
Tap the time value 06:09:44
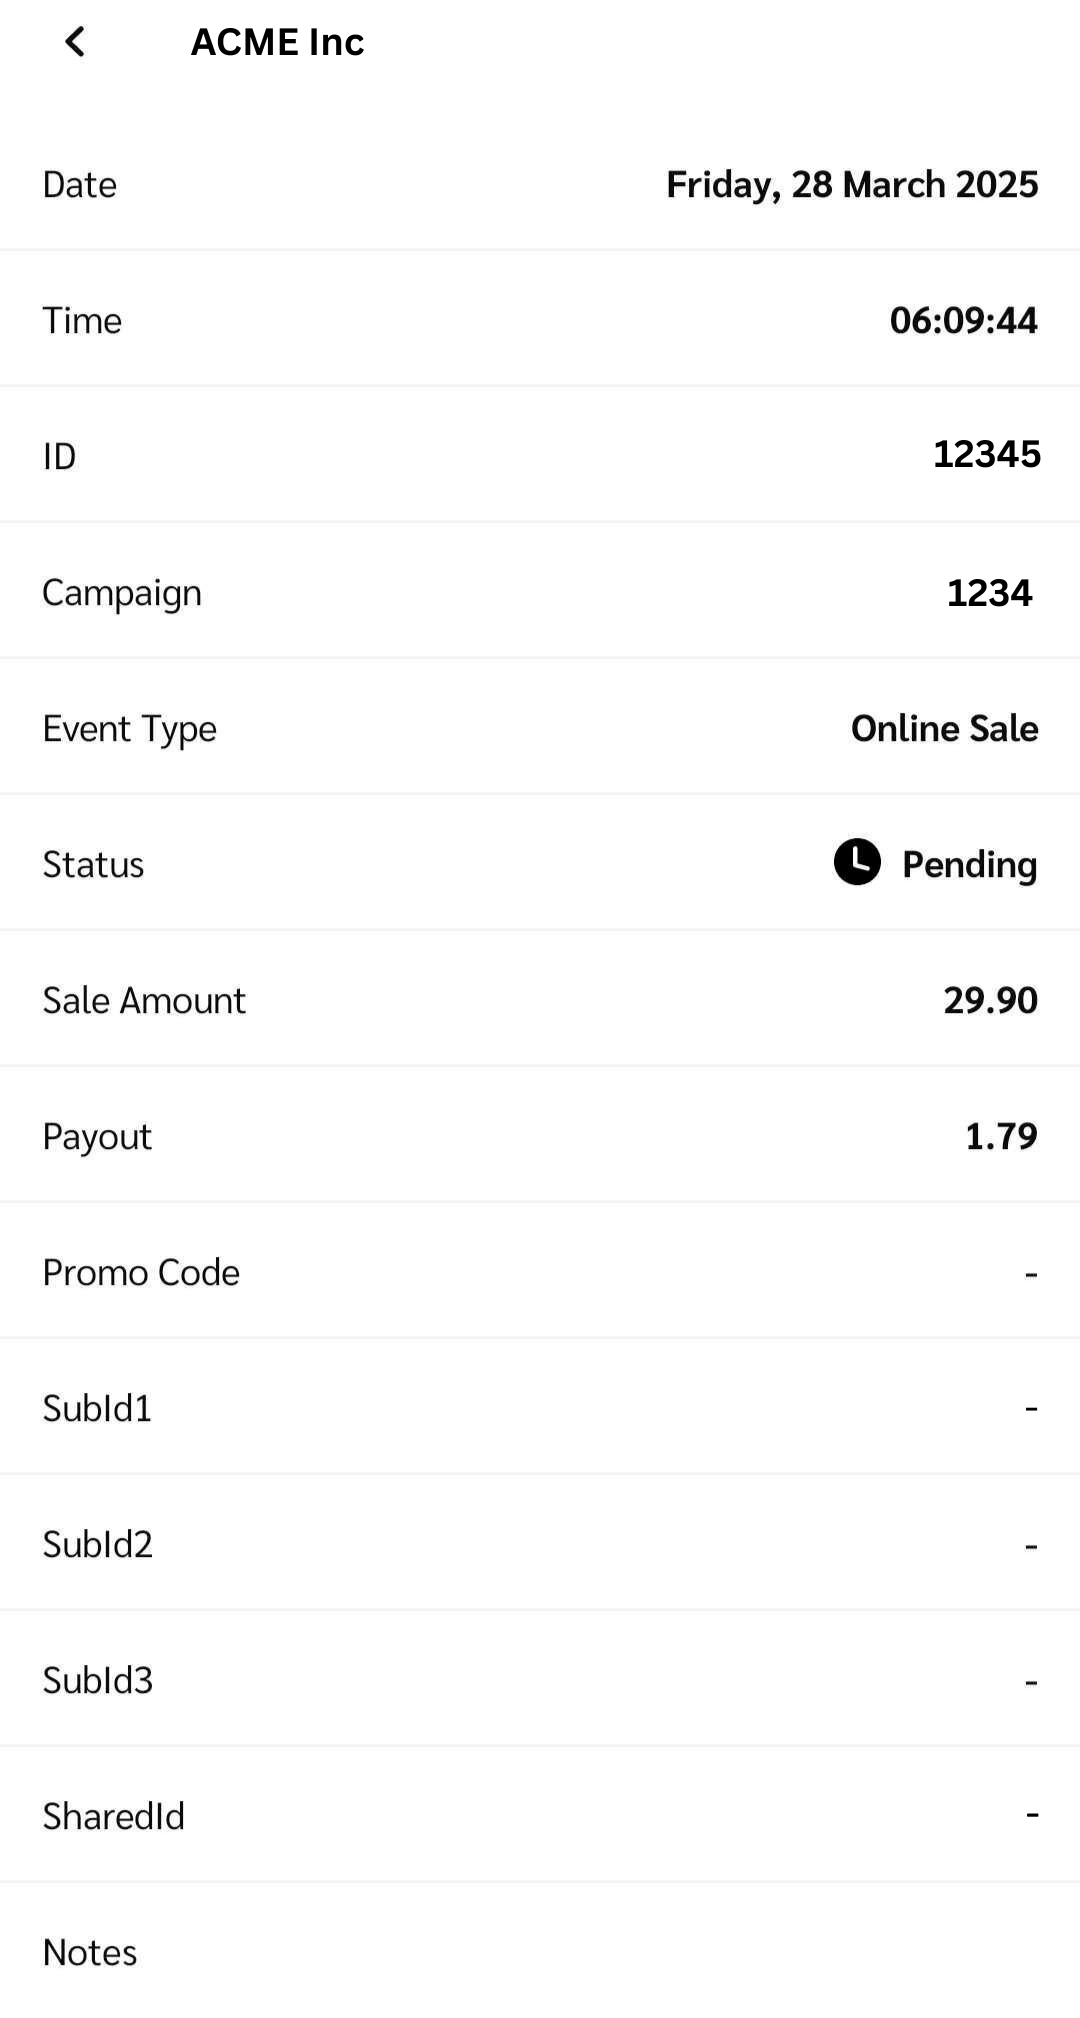click(963, 321)
